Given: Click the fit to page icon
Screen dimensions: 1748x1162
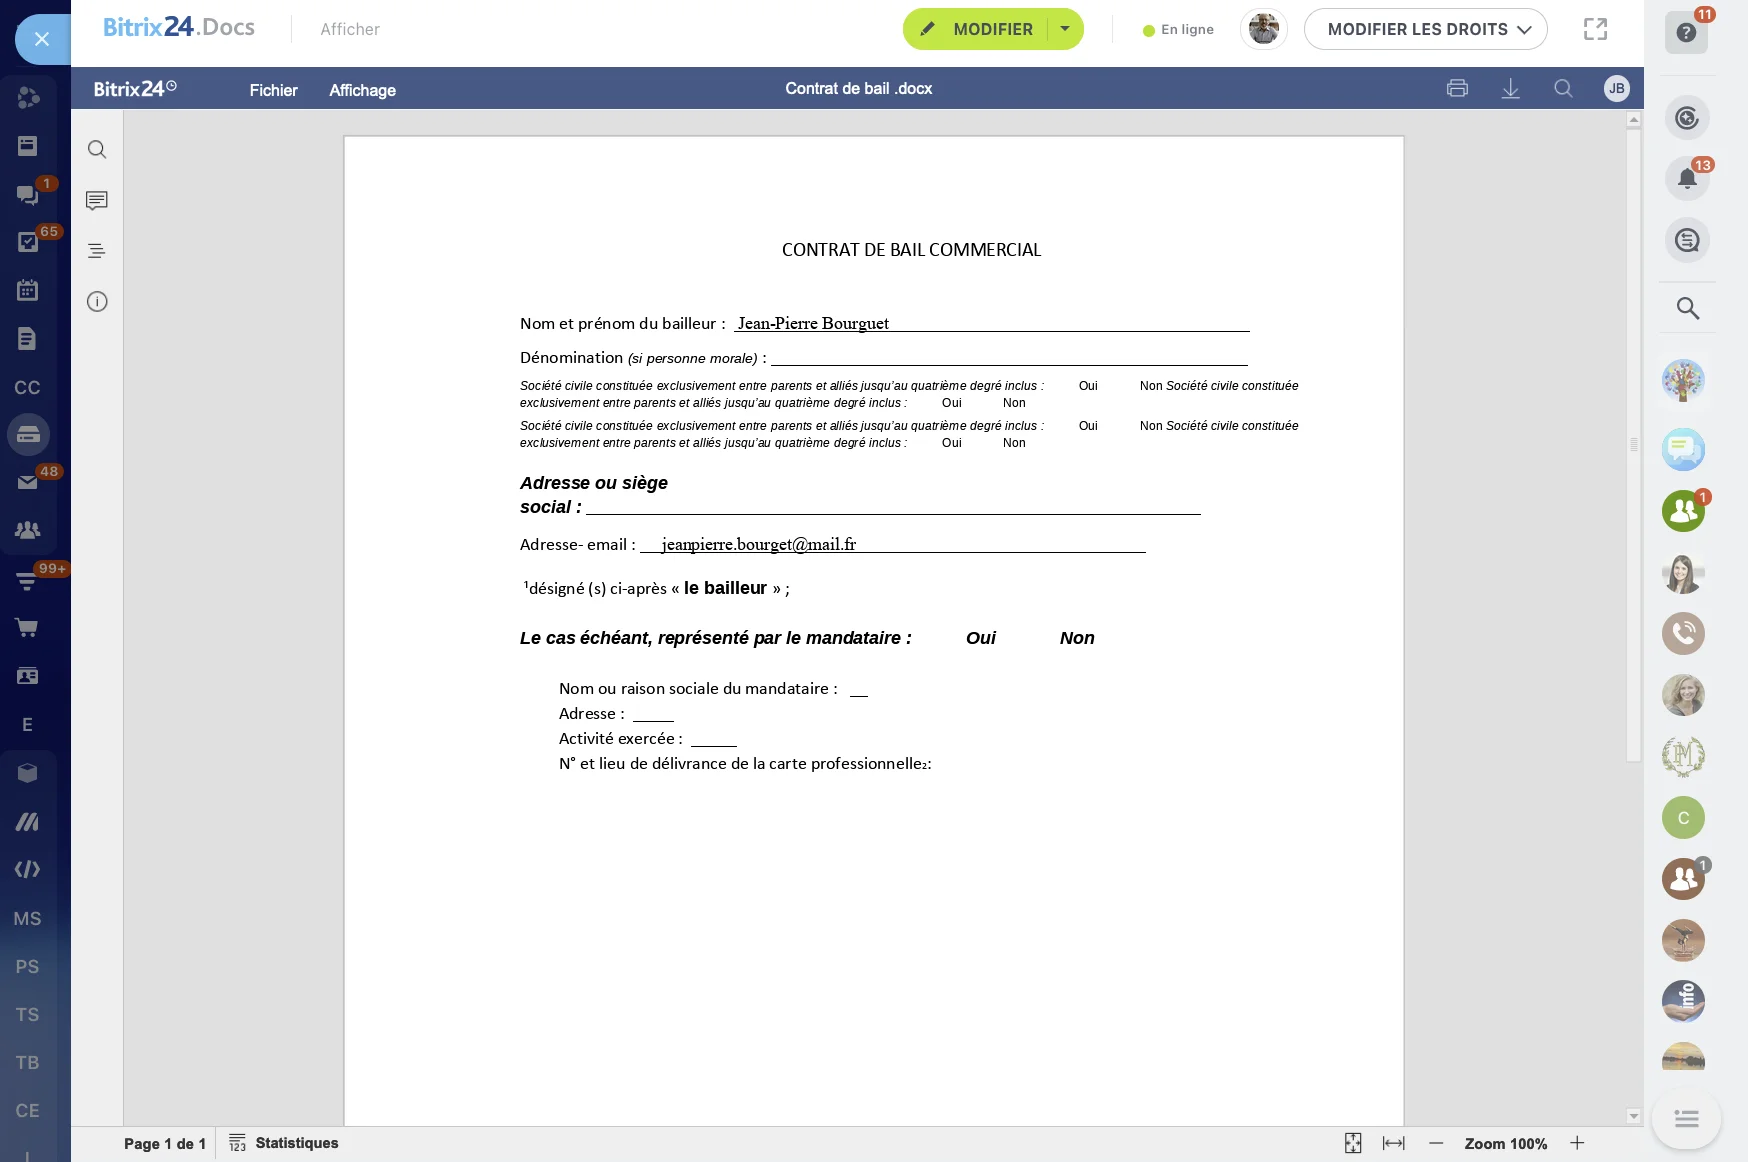Looking at the screenshot, I should [1353, 1143].
